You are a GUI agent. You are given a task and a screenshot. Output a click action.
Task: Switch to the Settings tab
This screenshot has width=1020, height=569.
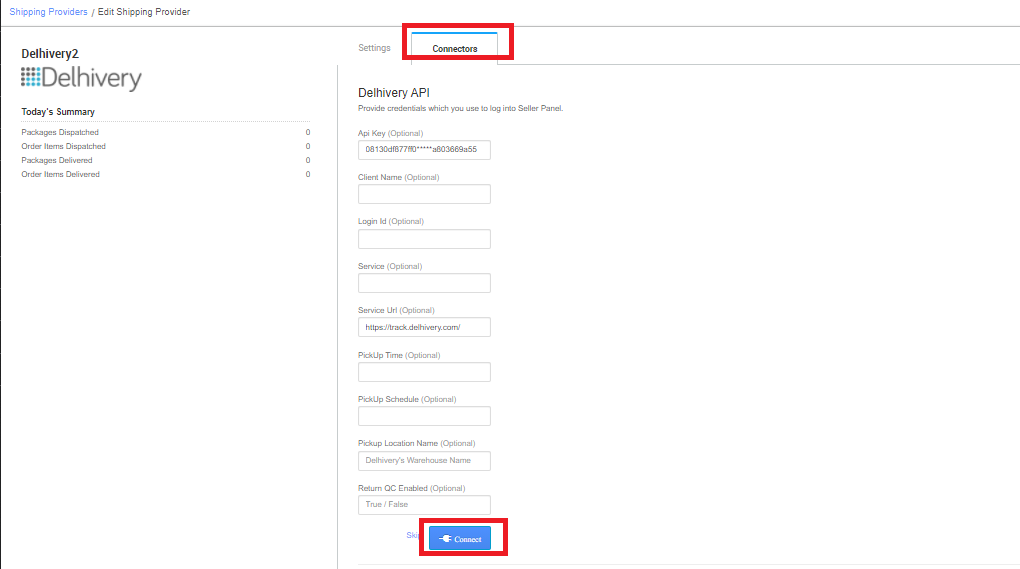(374, 48)
